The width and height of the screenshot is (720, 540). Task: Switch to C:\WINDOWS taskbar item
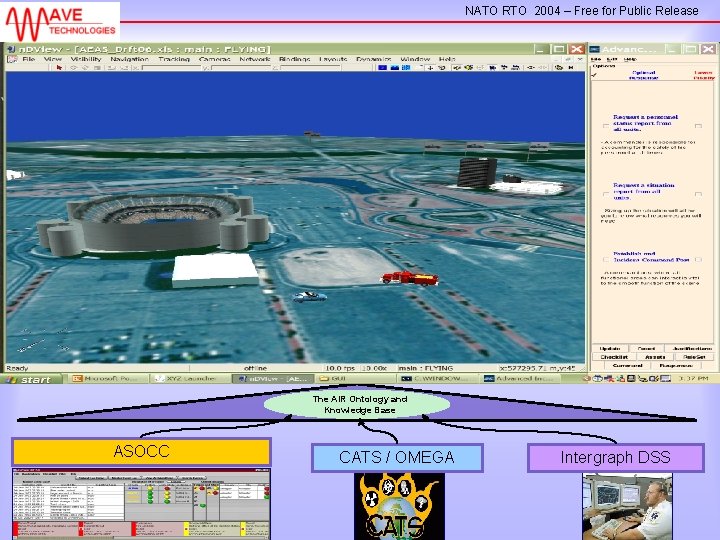coord(437,379)
